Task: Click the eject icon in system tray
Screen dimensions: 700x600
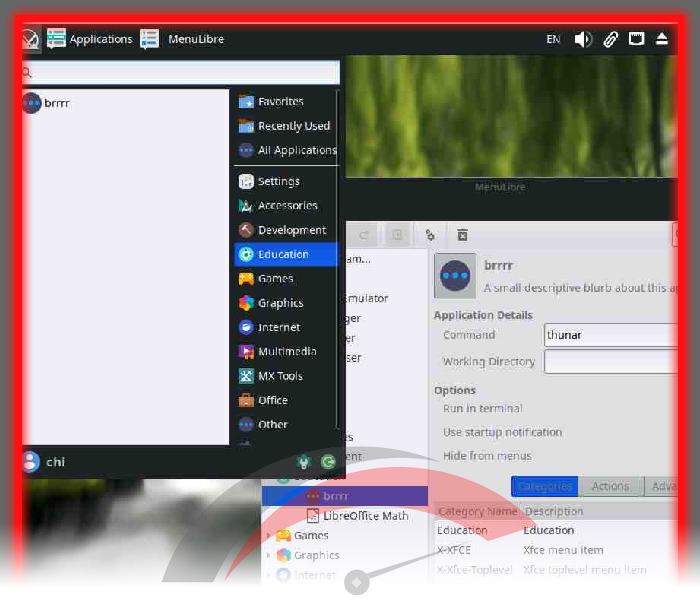Action: pyautogui.click(x=662, y=39)
